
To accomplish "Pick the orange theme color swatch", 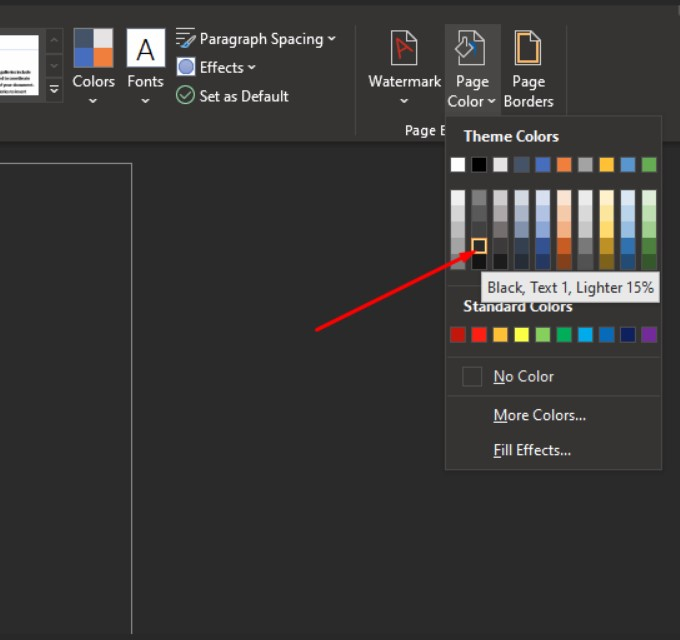I will tap(564, 165).
